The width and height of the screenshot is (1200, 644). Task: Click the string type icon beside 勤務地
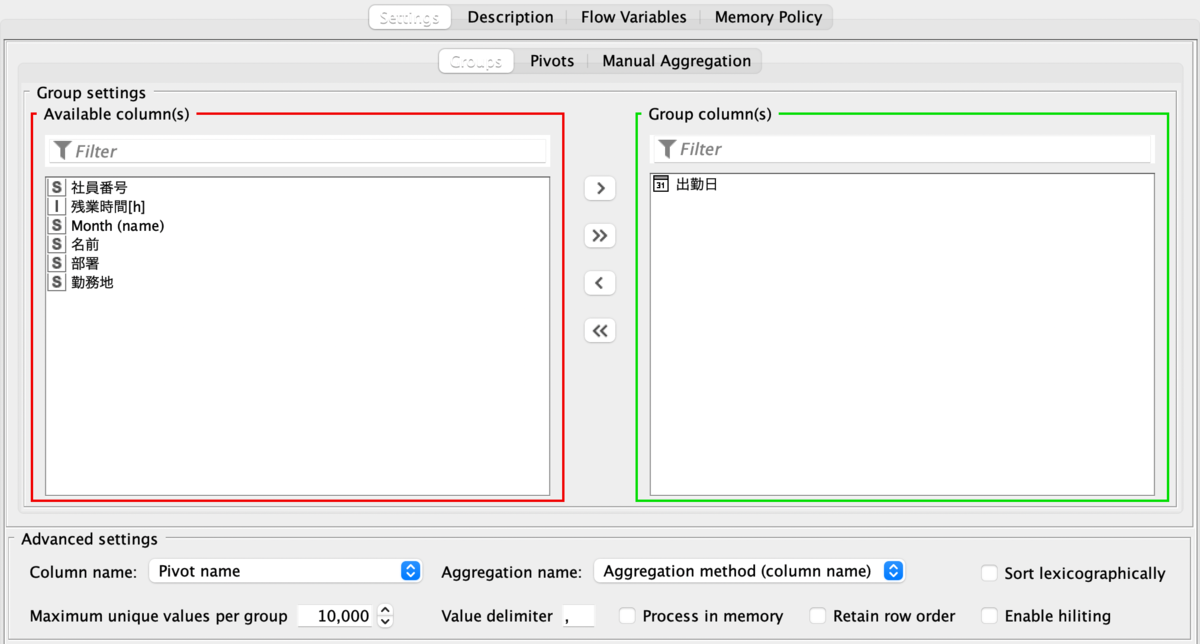[57, 282]
